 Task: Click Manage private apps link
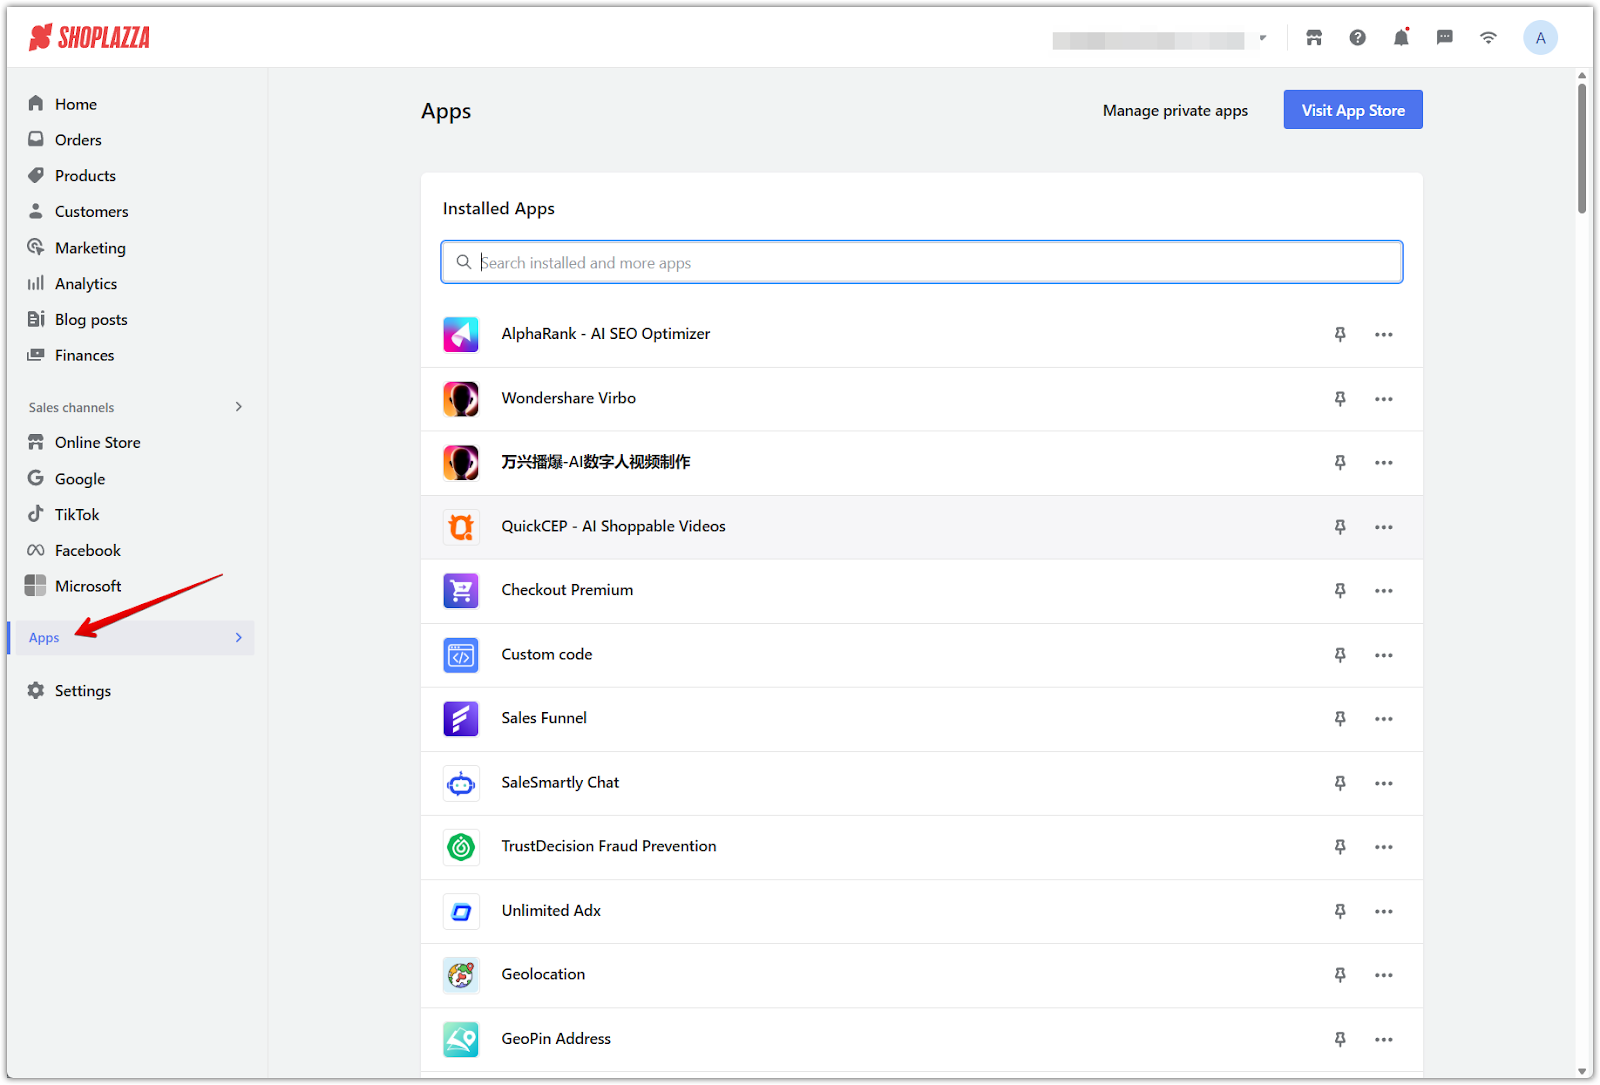(x=1175, y=111)
